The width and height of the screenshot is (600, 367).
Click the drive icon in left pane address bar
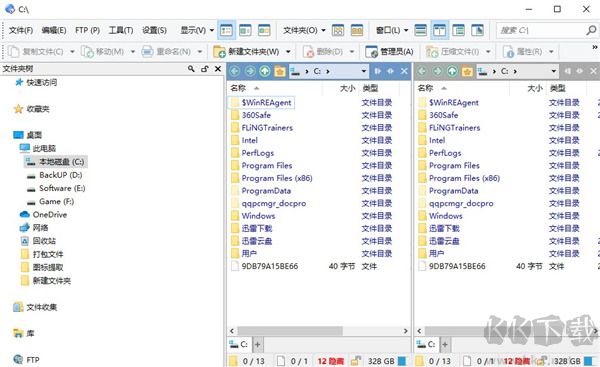295,71
